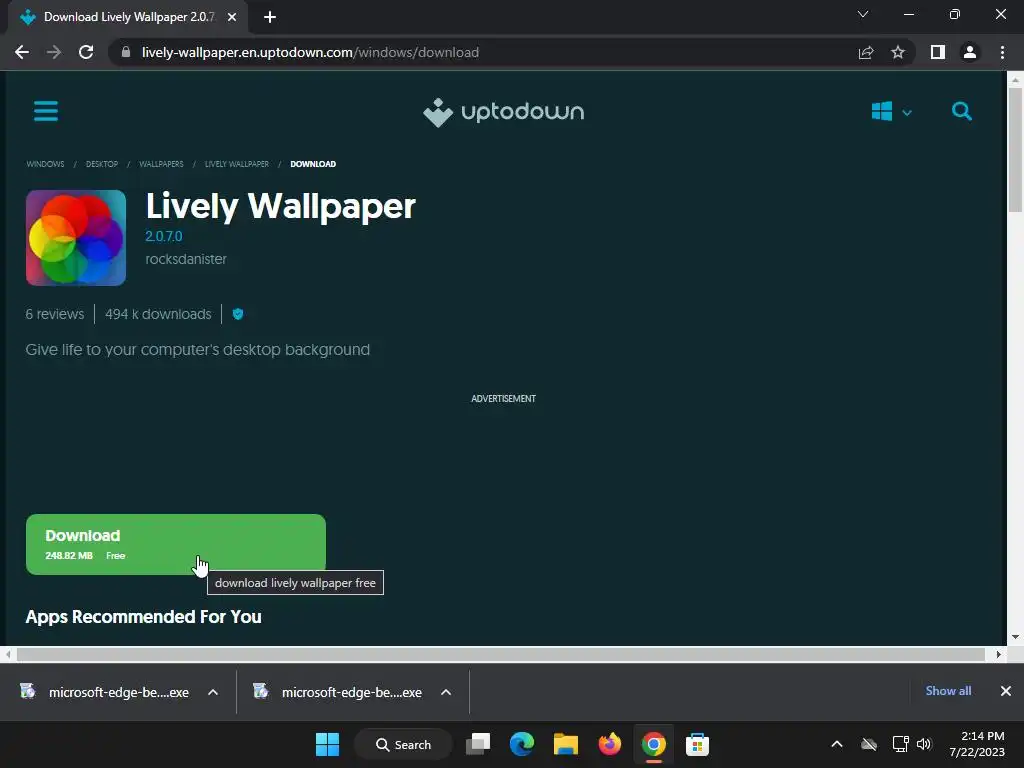
Task: Click the blue verified shield badge
Action: pyautogui.click(x=238, y=314)
